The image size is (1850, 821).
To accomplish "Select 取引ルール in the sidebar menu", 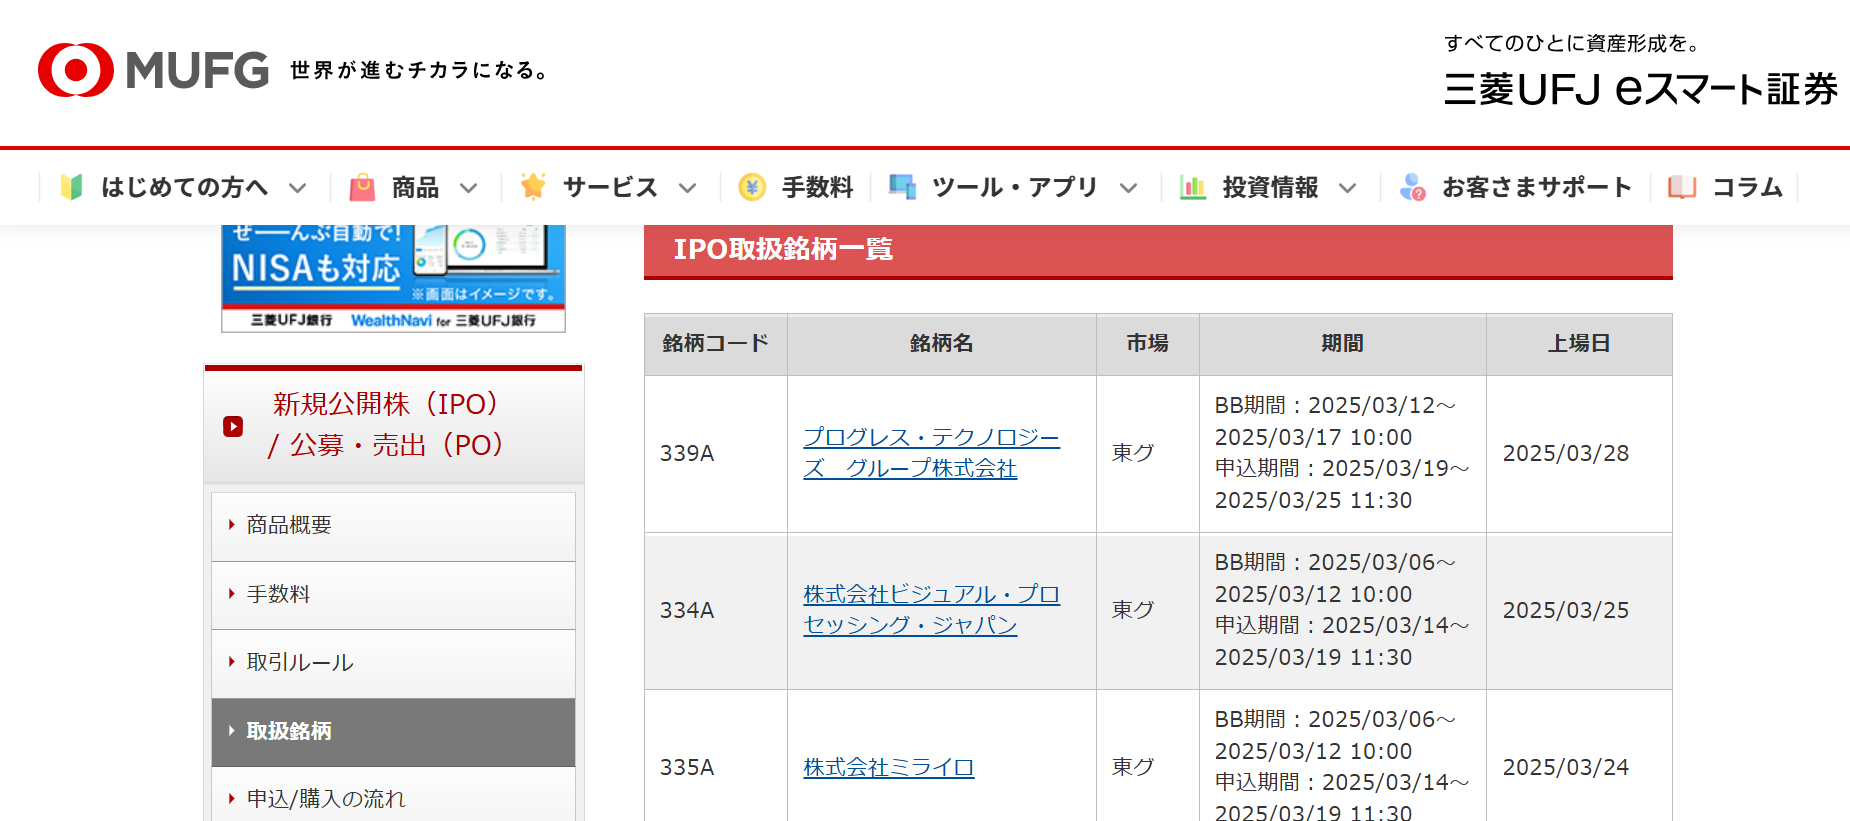I will coord(300,662).
